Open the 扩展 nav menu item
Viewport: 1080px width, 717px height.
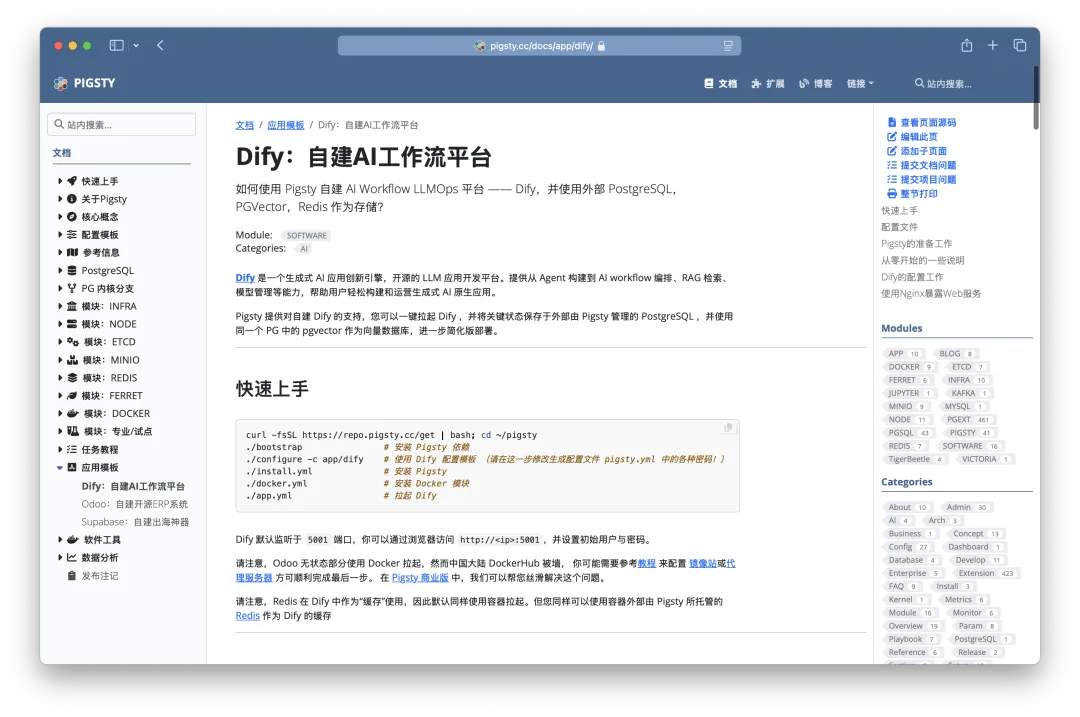point(768,83)
